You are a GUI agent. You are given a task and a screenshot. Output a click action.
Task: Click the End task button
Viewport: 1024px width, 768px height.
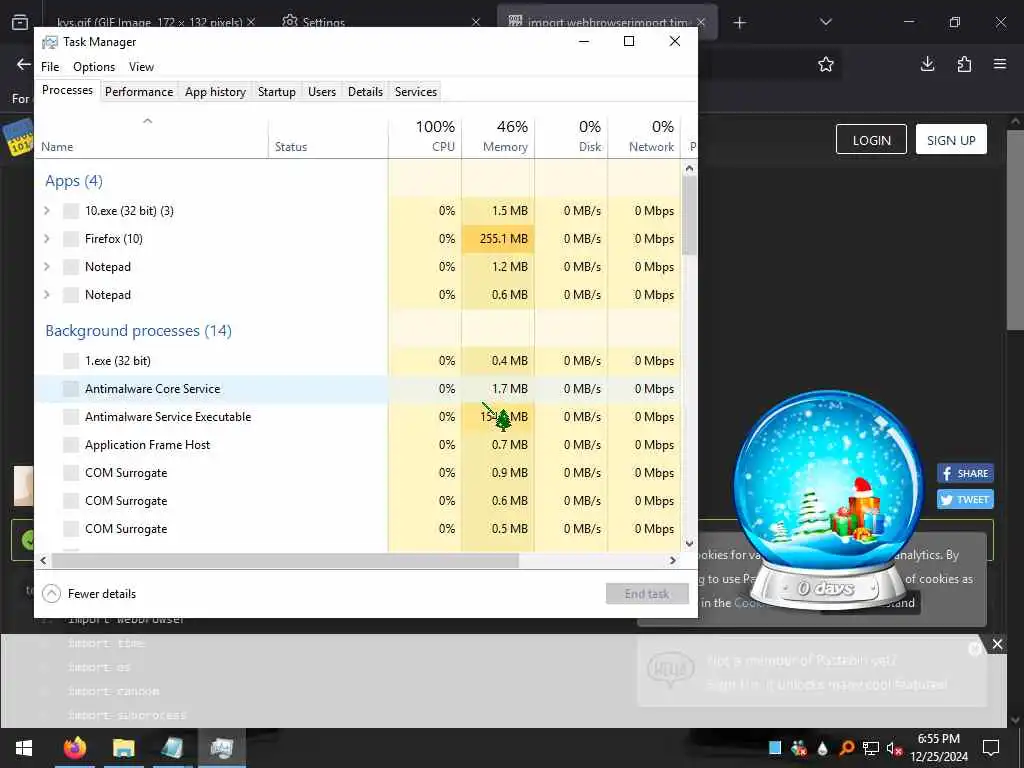point(647,594)
